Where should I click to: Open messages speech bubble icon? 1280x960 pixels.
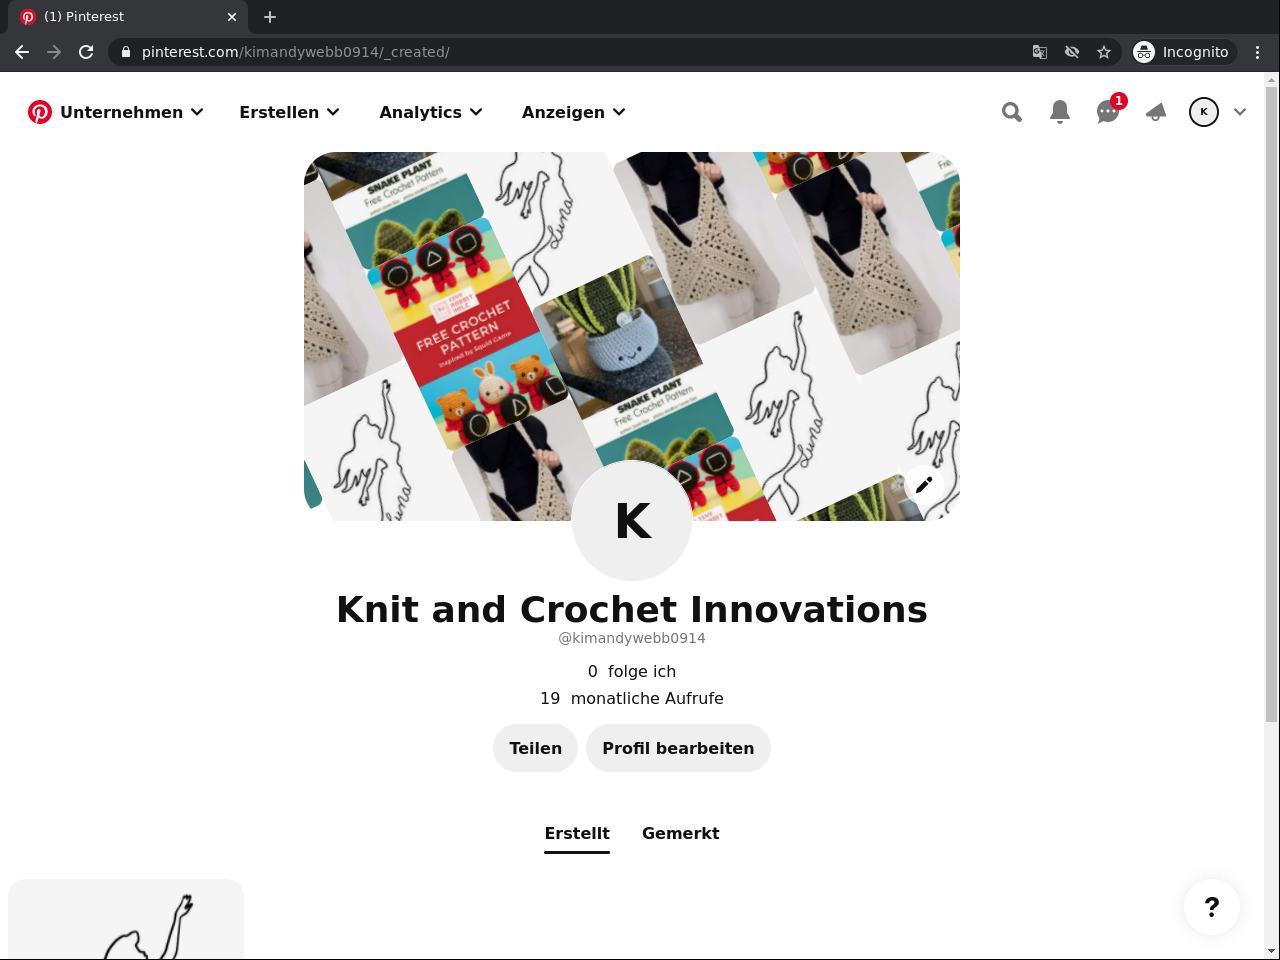(x=1108, y=112)
